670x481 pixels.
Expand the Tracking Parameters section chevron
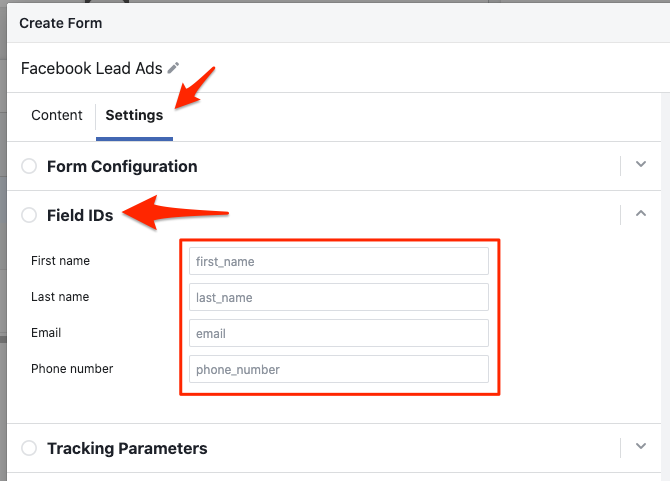click(642, 447)
